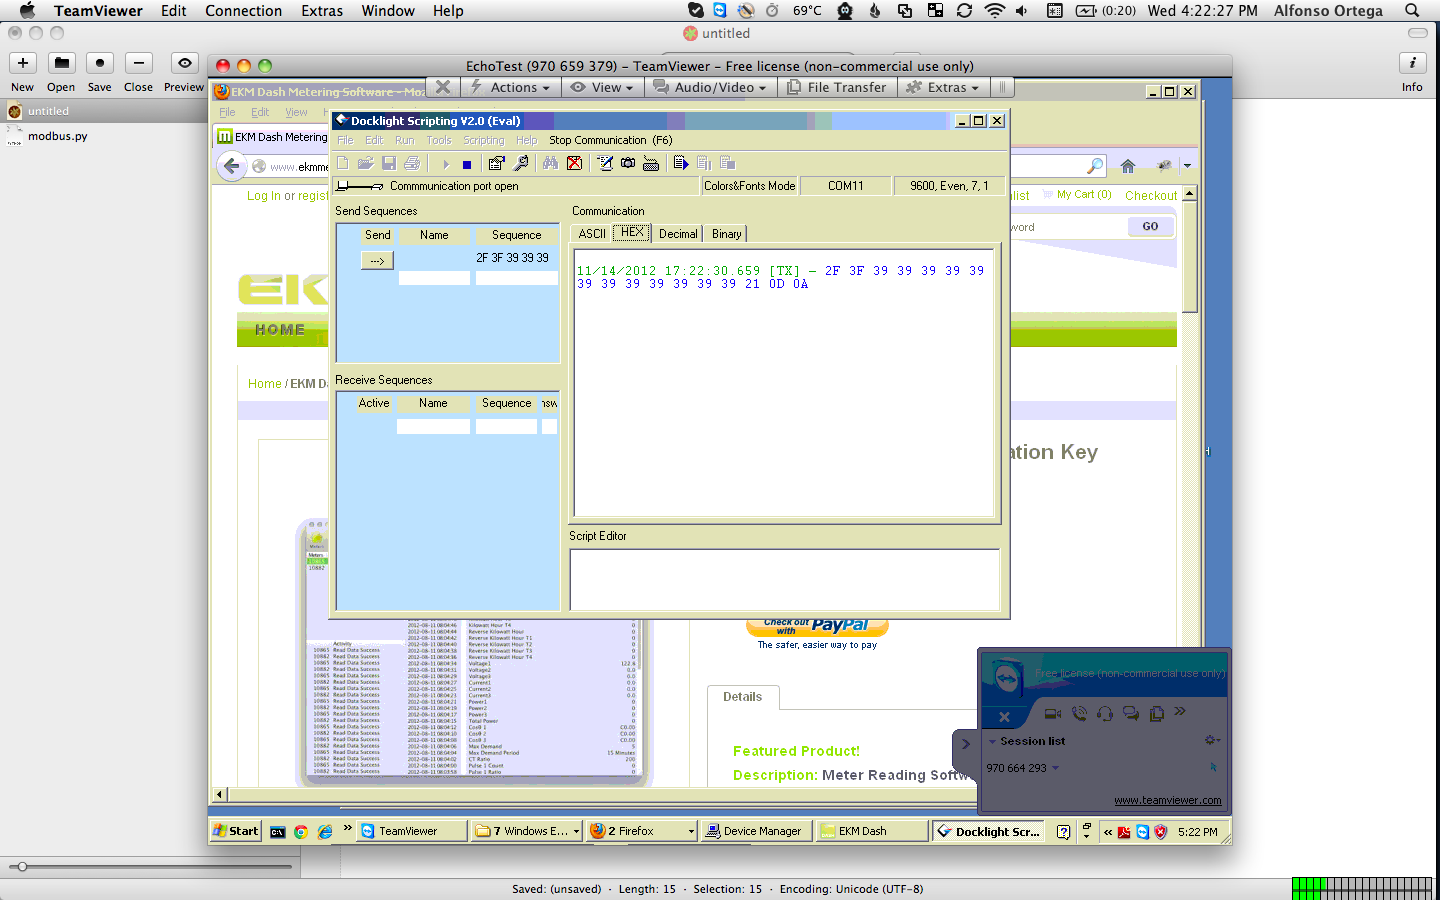The height and width of the screenshot is (900, 1440).
Task: Toggle the Keyboard console icon in Docklight toolbar
Action: [651, 163]
